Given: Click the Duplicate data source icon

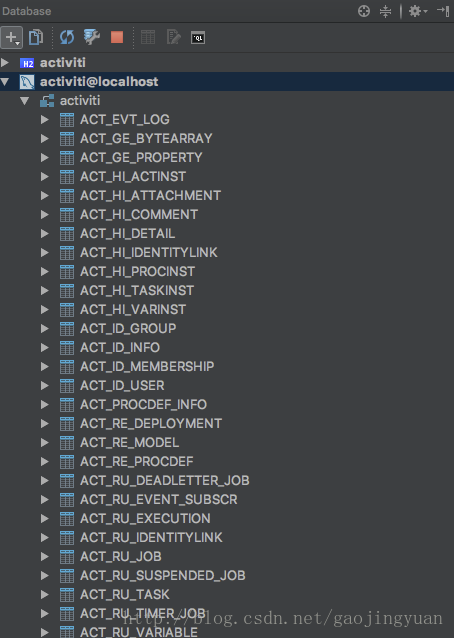Looking at the screenshot, I should [x=36, y=37].
